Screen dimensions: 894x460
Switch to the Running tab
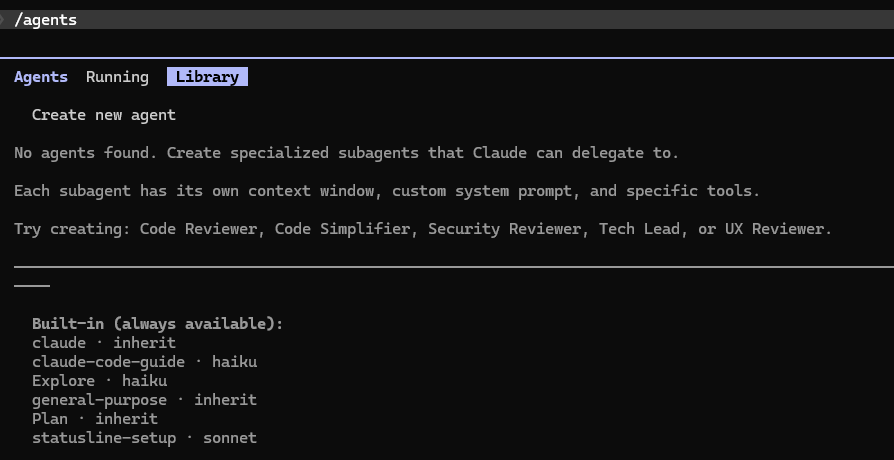[117, 77]
